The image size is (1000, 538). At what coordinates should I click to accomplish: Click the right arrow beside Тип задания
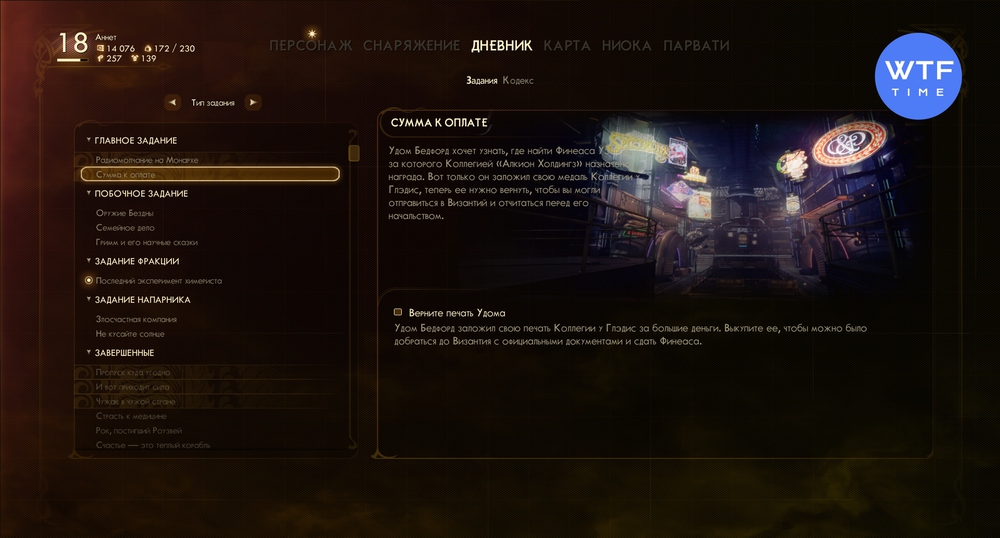pyautogui.click(x=253, y=102)
